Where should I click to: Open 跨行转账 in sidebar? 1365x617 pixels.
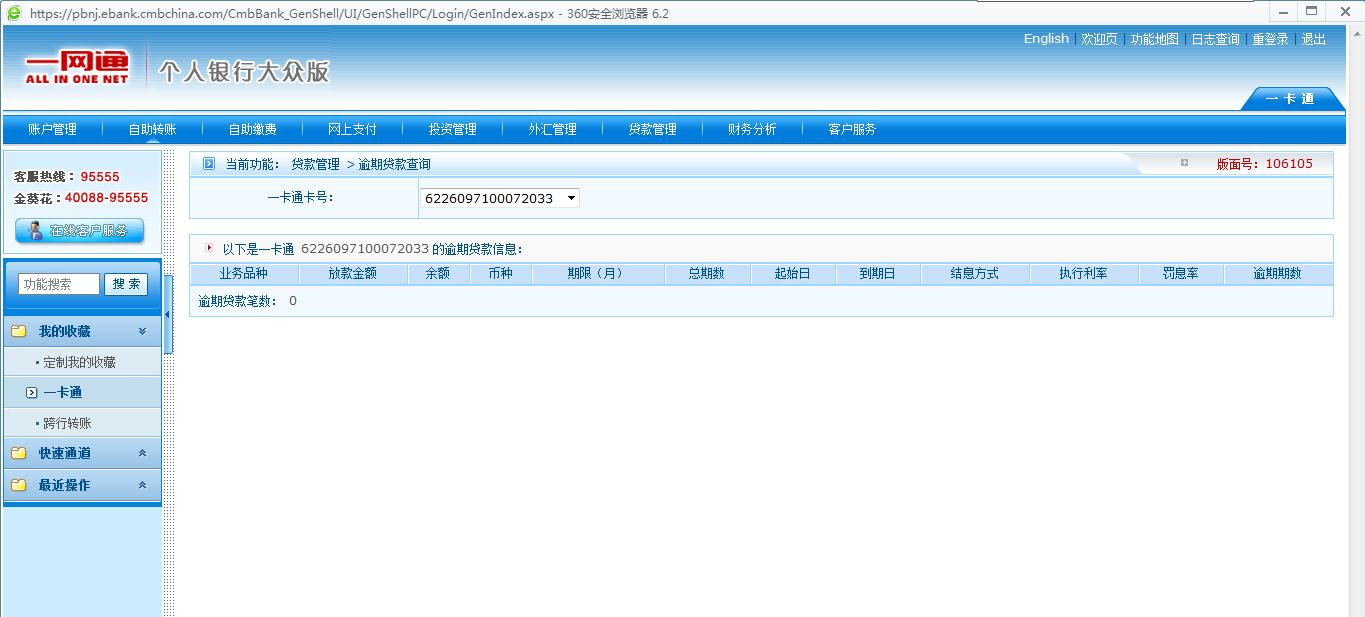click(x=67, y=423)
